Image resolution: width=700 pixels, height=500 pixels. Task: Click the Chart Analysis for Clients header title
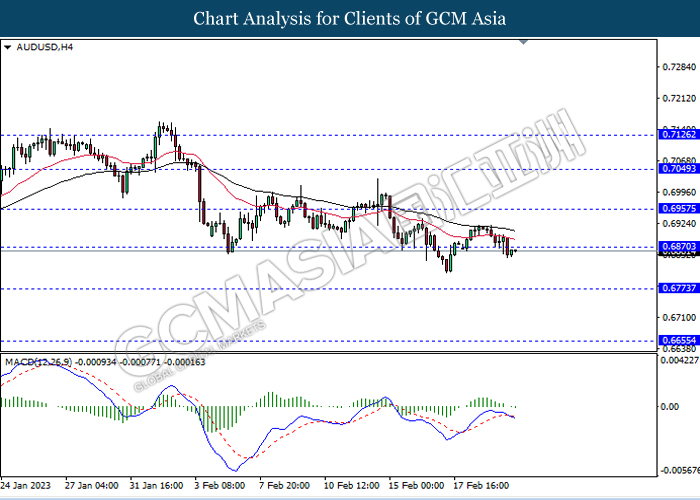pyautogui.click(x=350, y=19)
